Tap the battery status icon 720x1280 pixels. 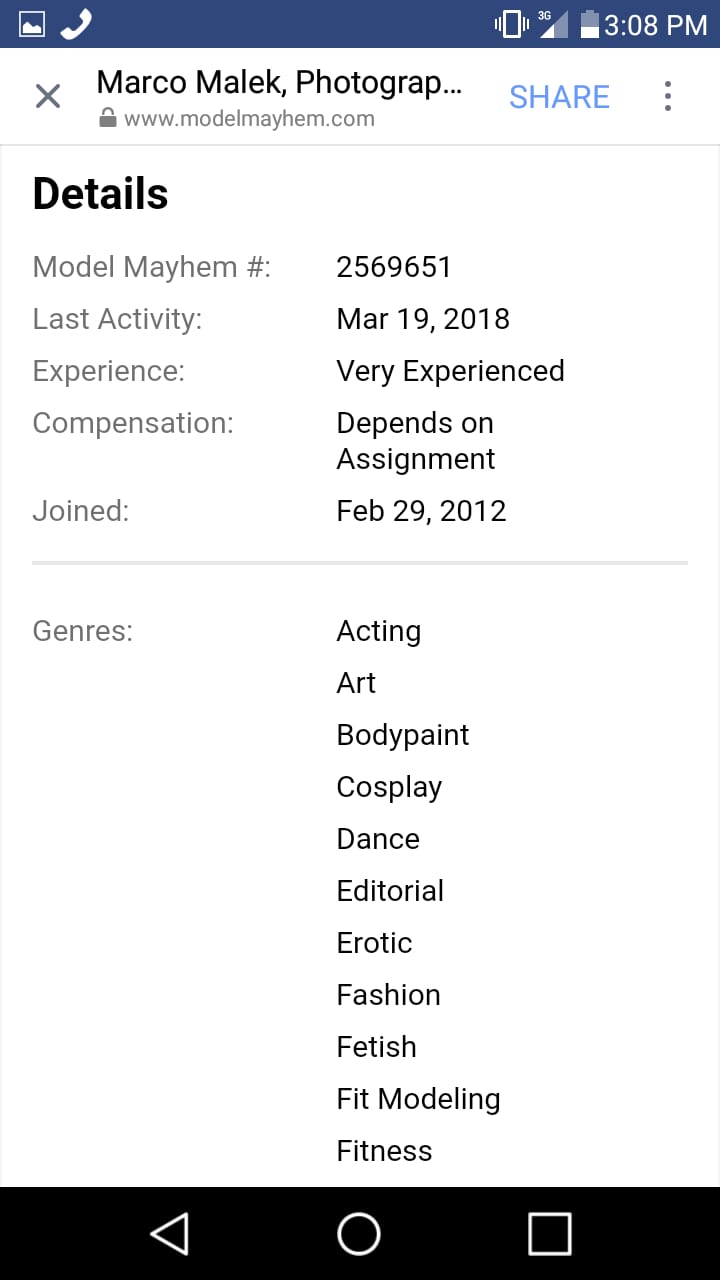(589, 24)
